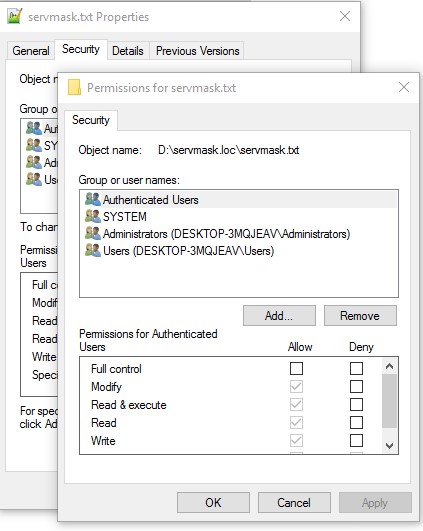423x531 pixels.
Task: Toggle Allow checkbox for Read & execute
Action: 296,404
